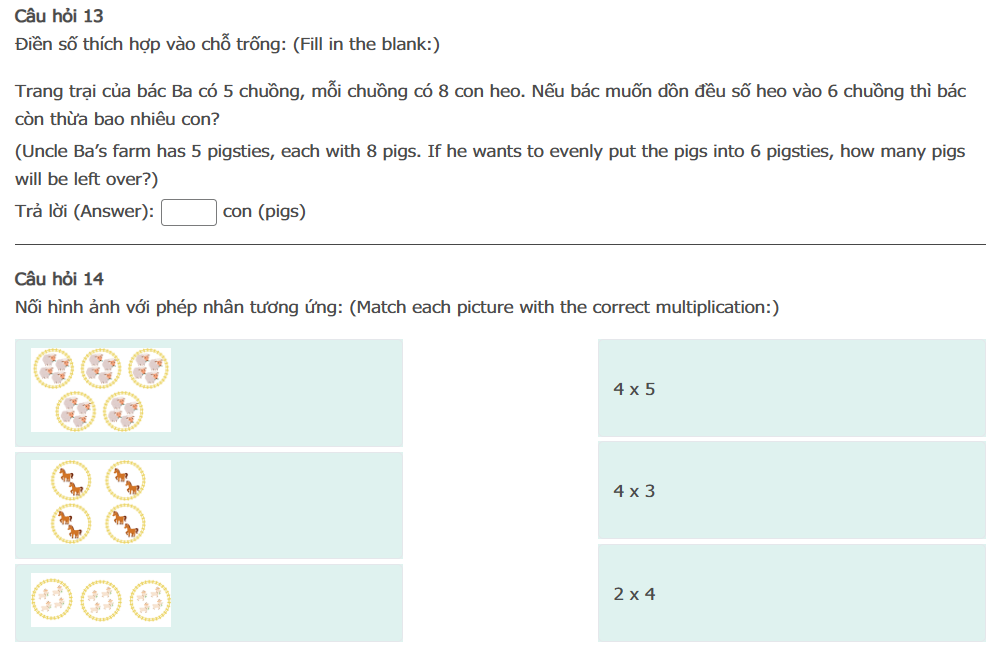
Task: Click the "con (pigs)" unit label
Action: [x=264, y=212]
